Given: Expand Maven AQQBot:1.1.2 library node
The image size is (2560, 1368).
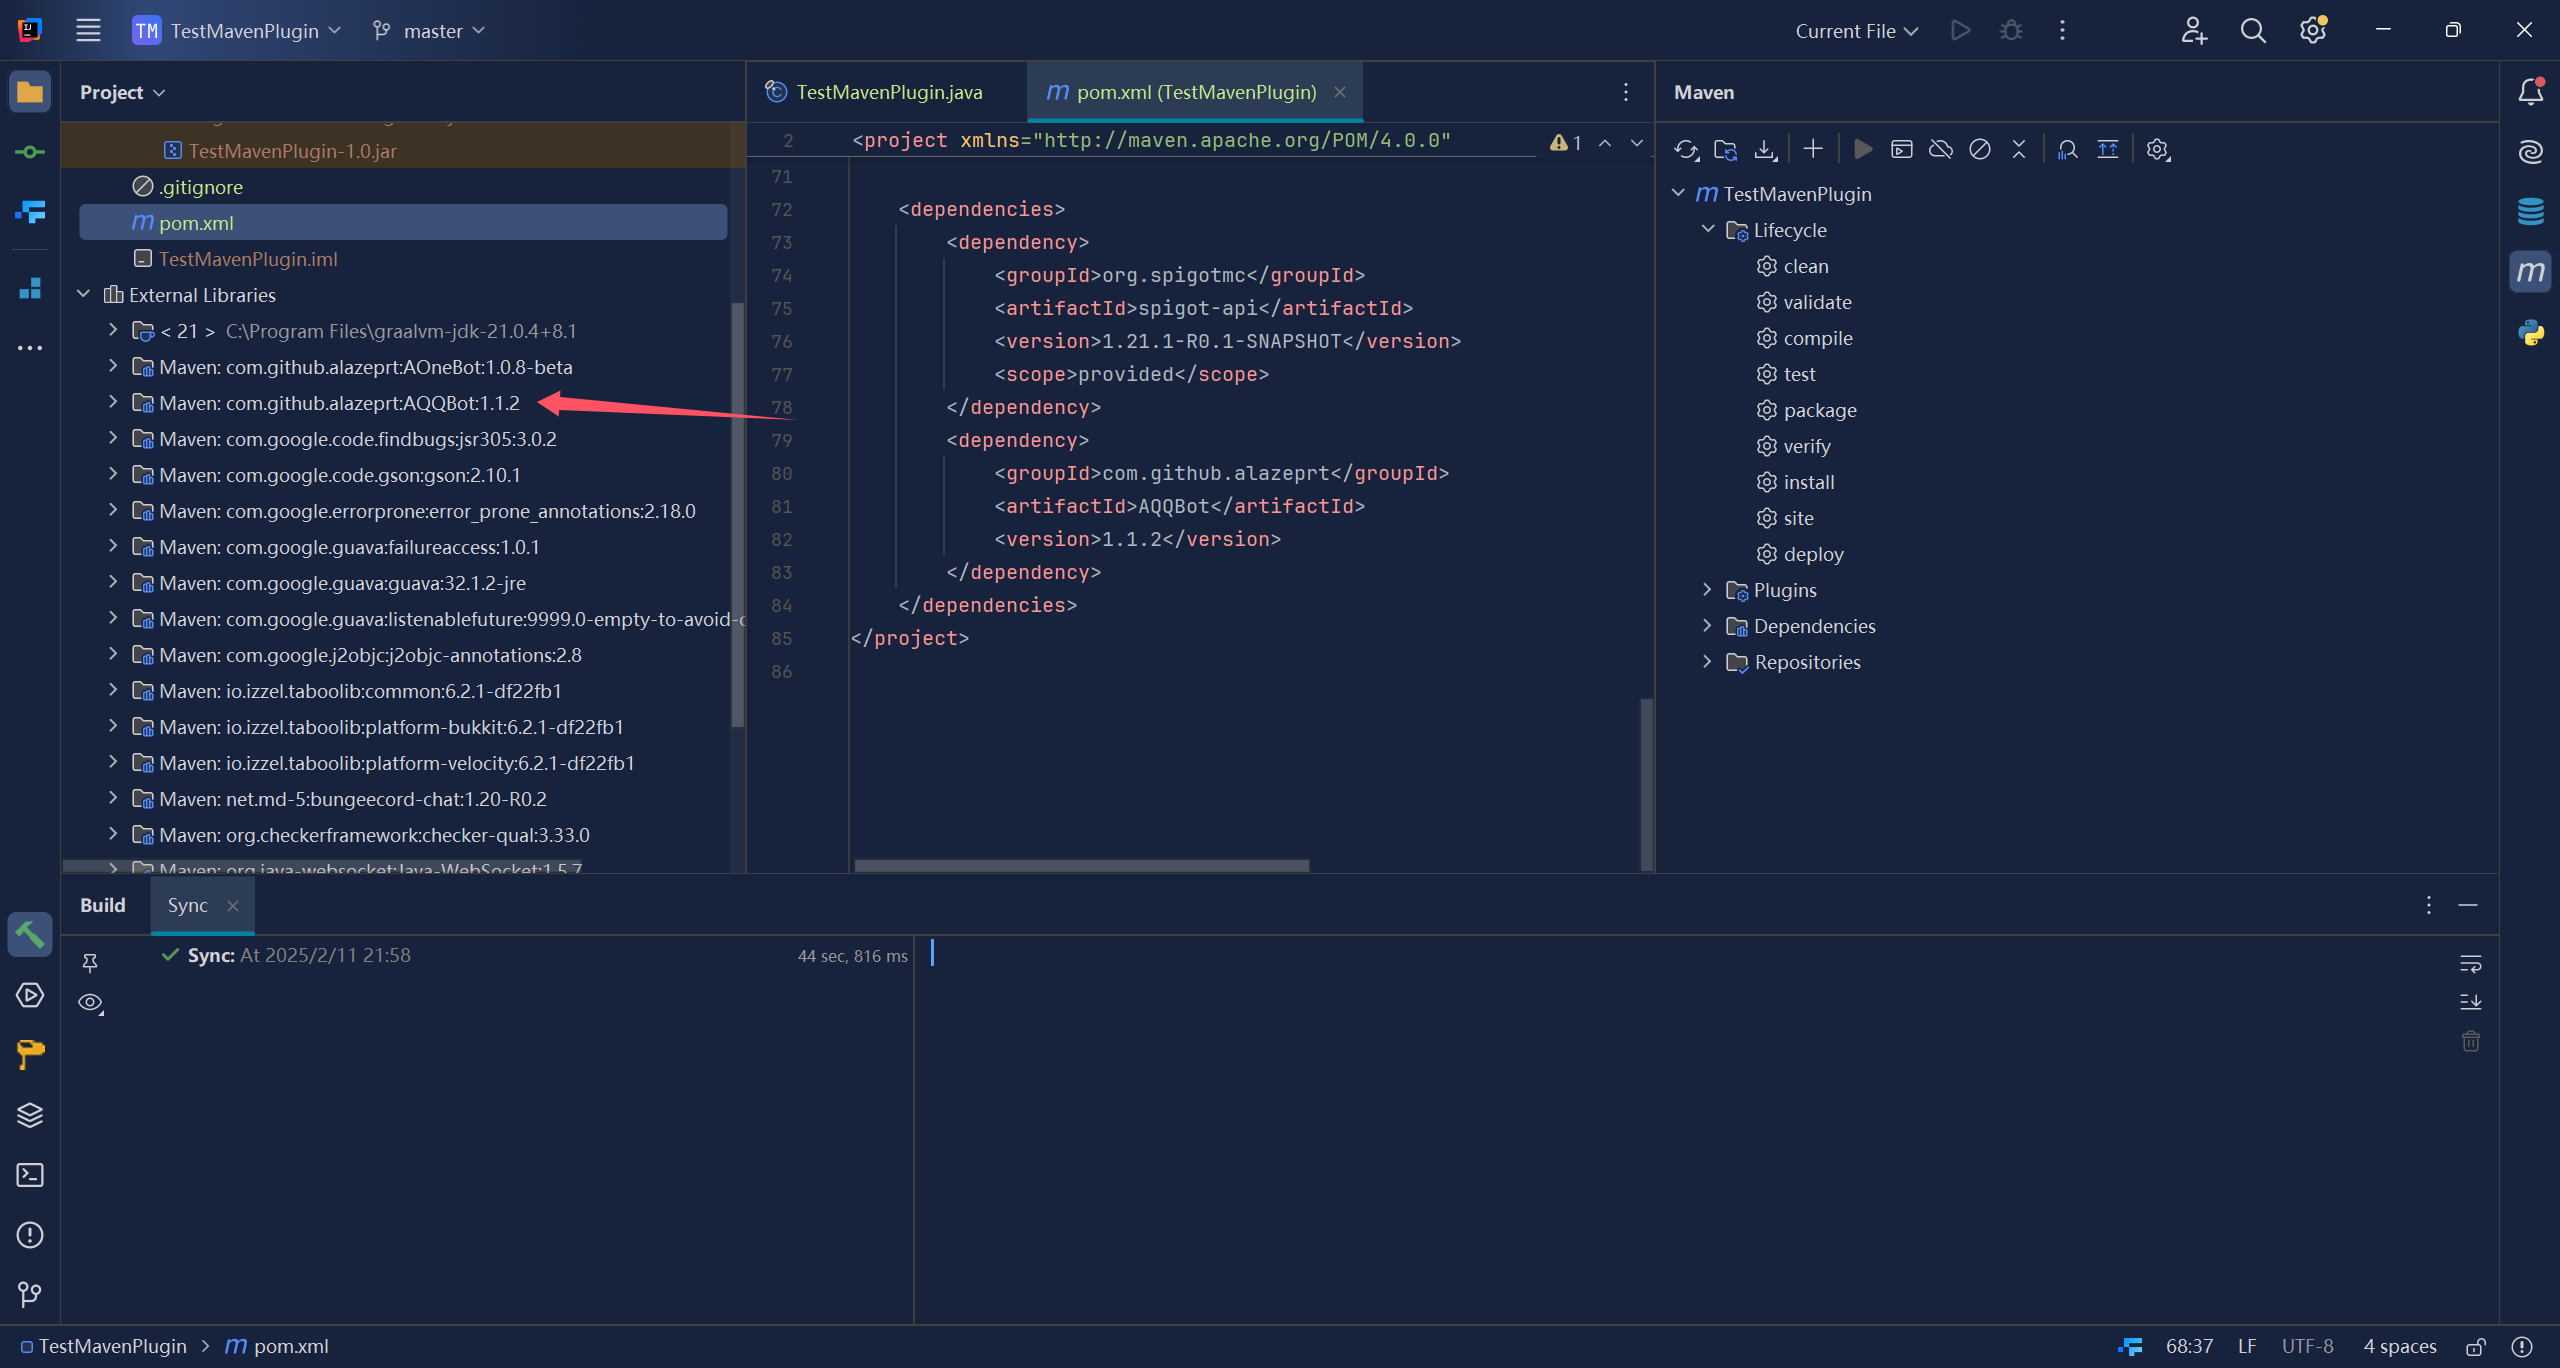Looking at the screenshot, I should 113,402.
